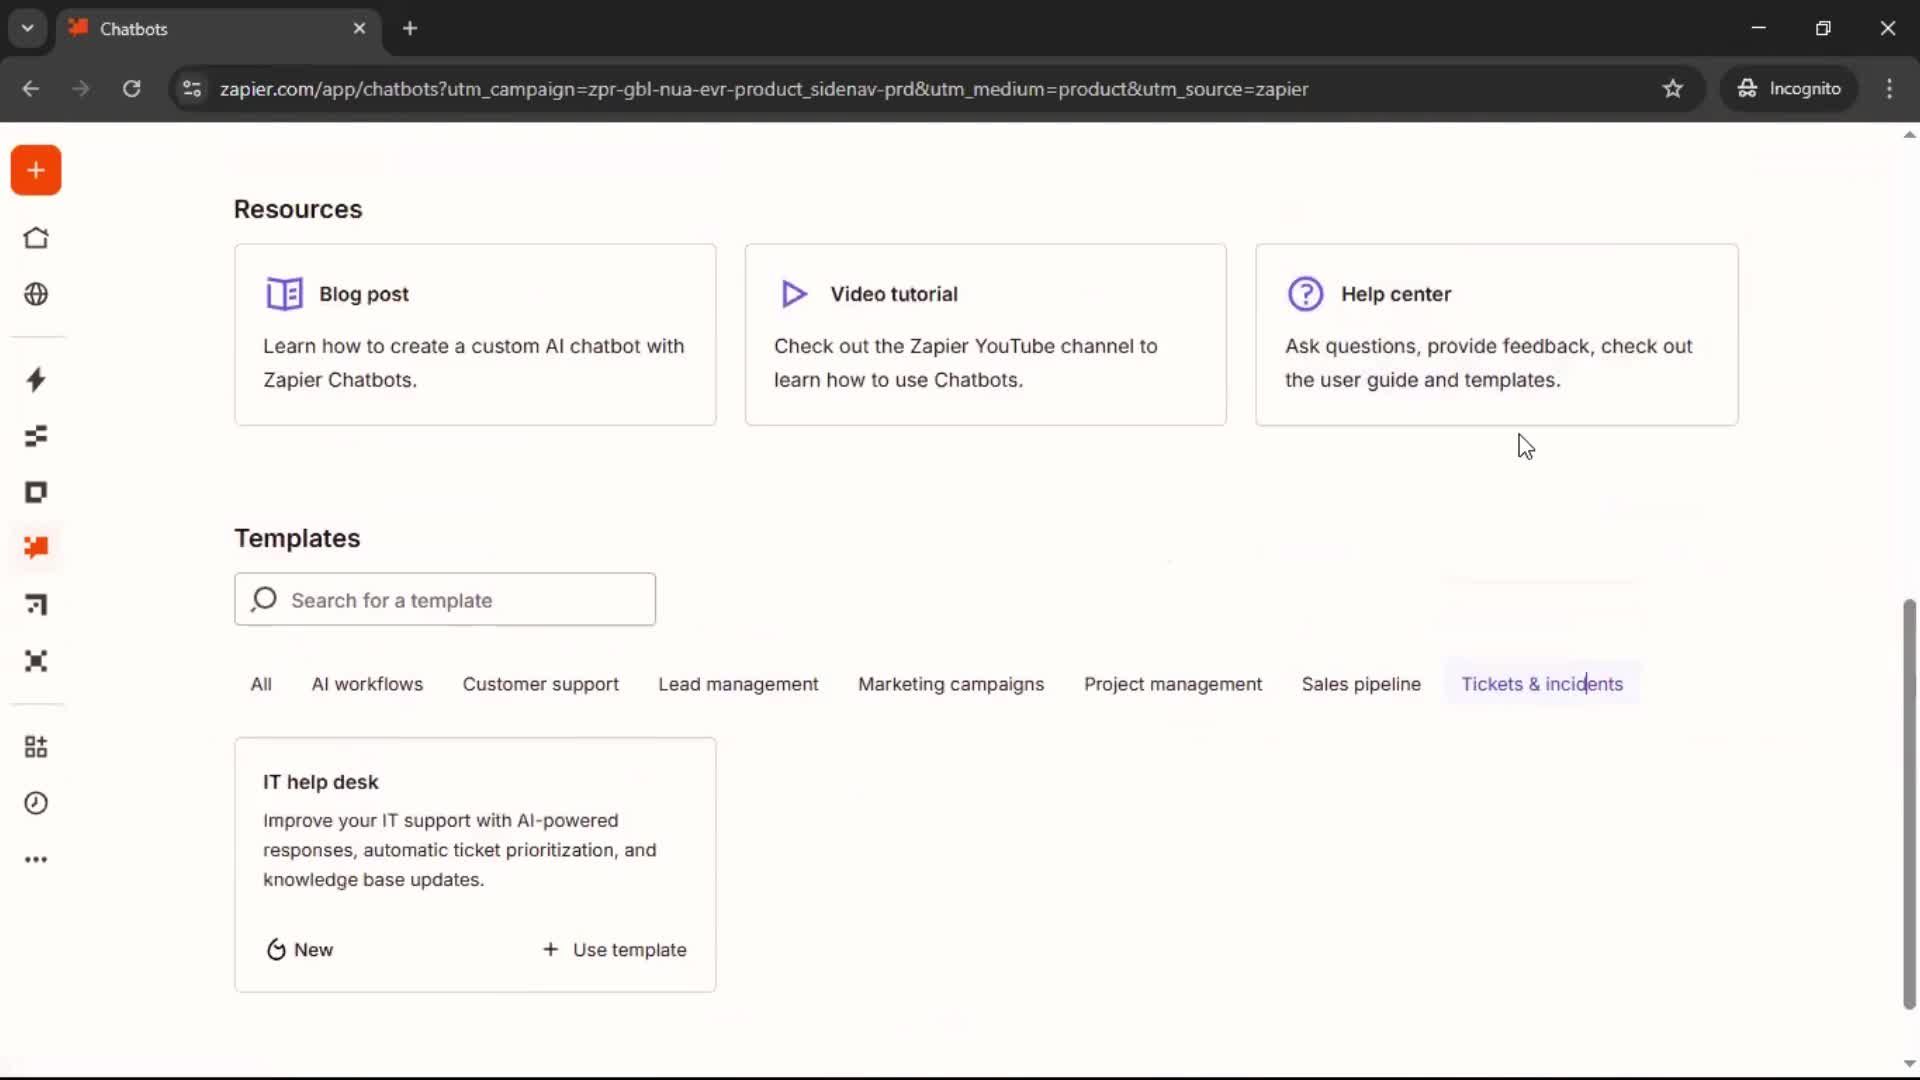Viewport: 1920px width, 1080px height.
Task: Select the Customer support filter
Action: (x=540, y=684)
